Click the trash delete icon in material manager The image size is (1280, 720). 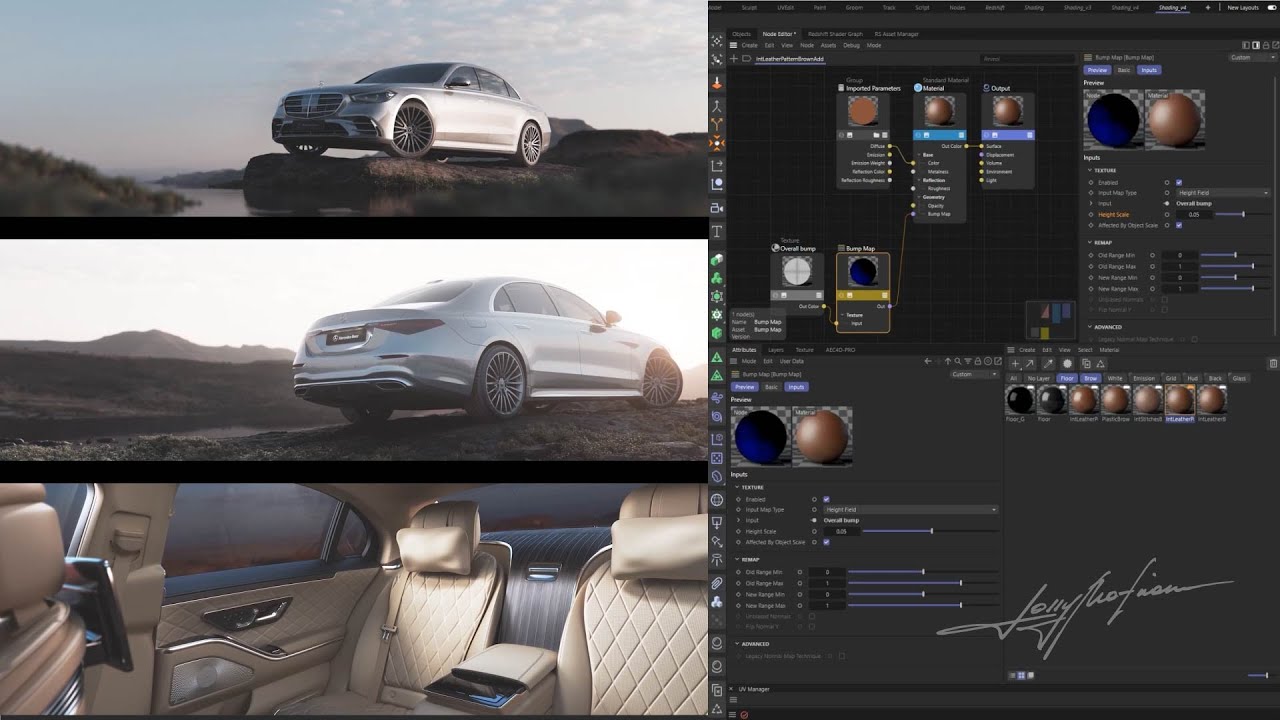[x=1273, y=364]
